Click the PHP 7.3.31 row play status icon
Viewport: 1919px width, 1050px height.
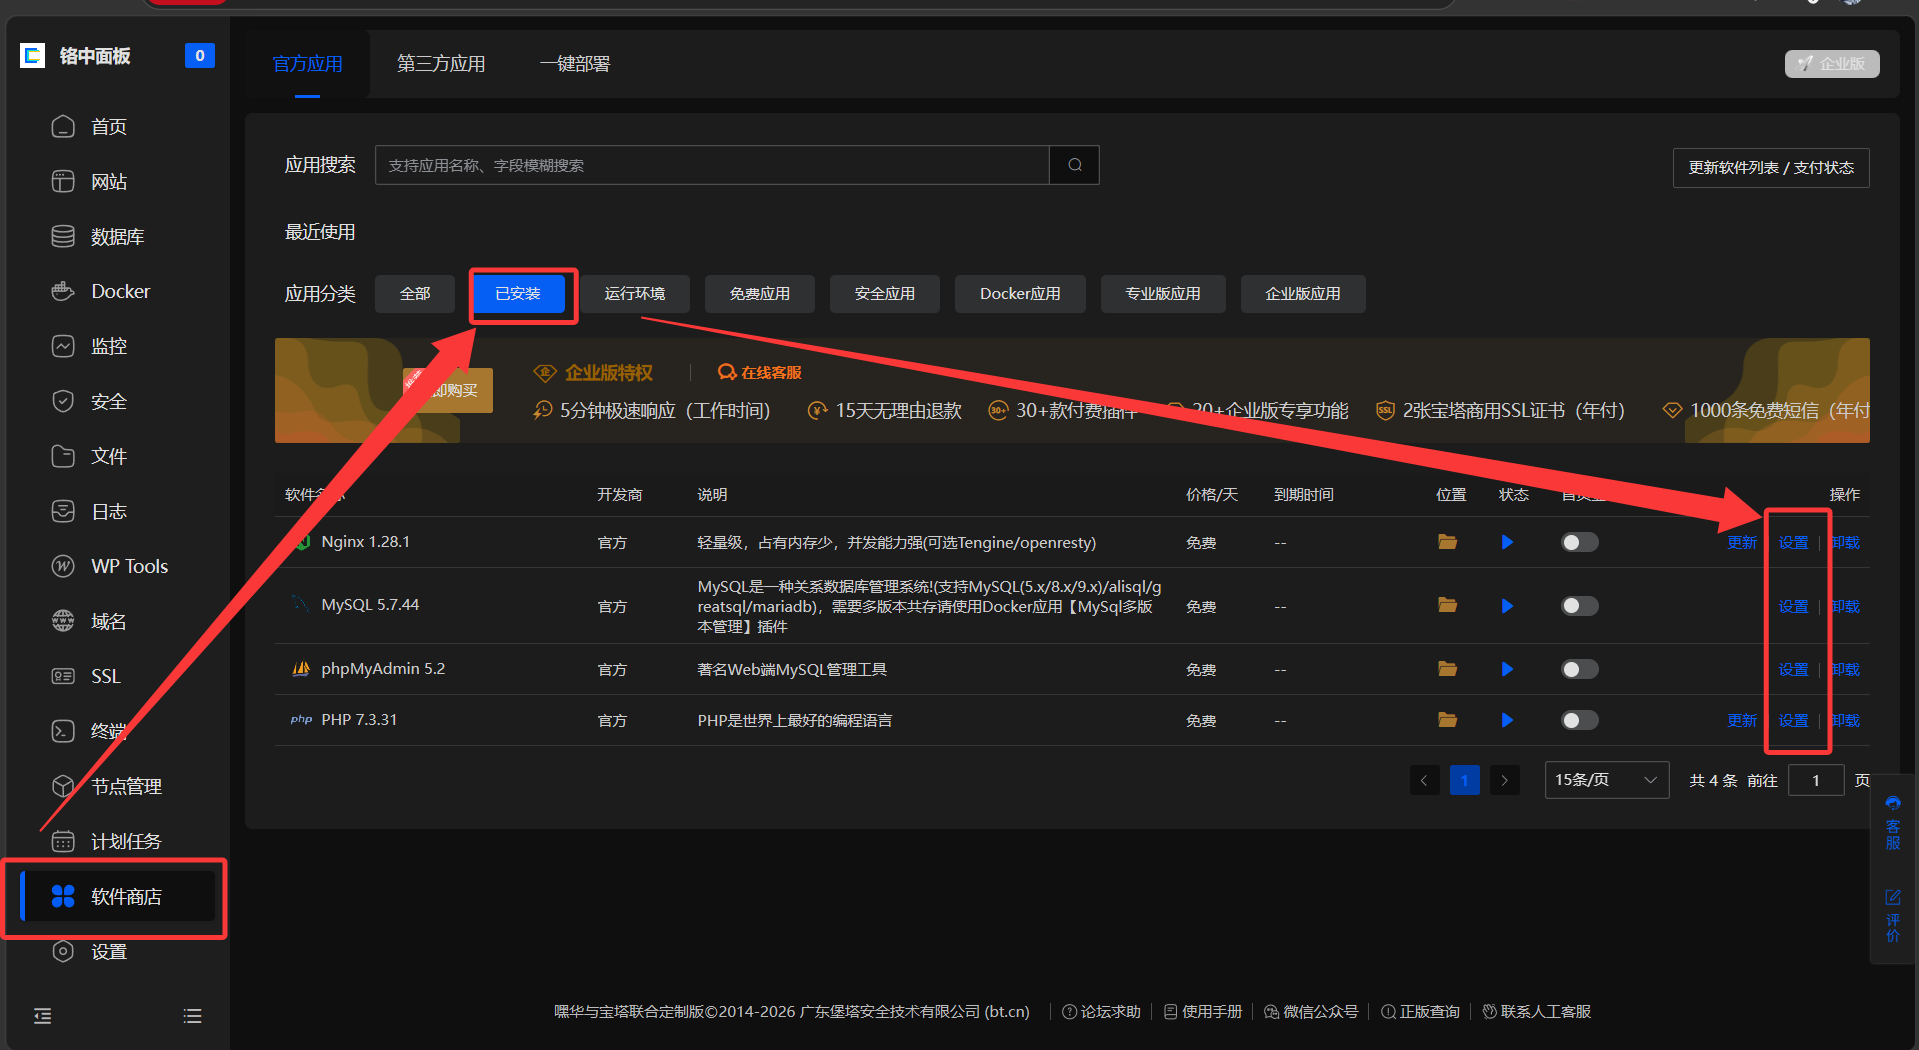click(x=1507, y=720)
